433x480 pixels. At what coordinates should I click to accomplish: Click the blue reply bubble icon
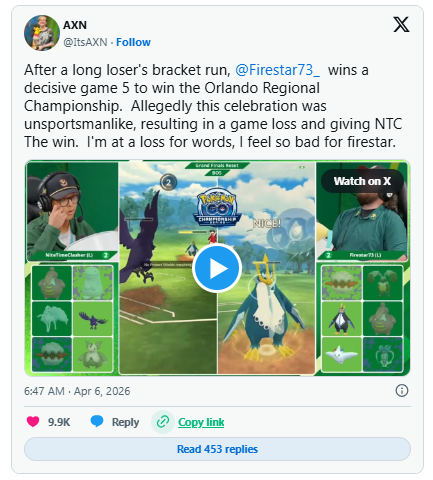tap(97, 422)
